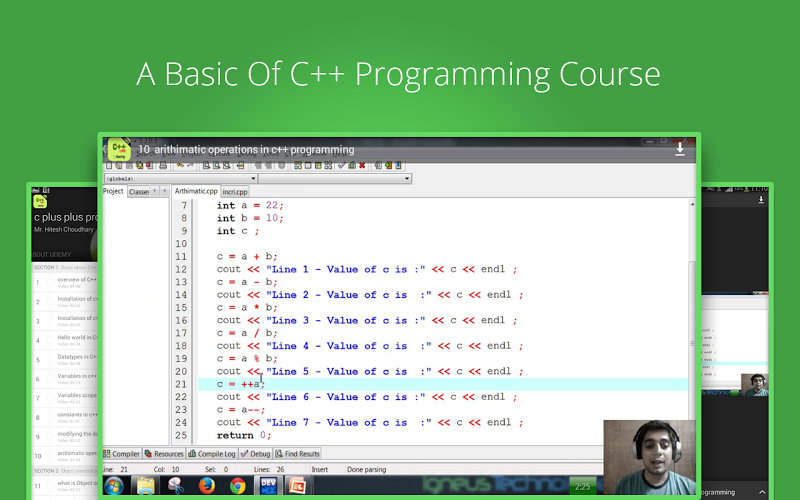Click the green arrow toolbar icon
Screen dimensions: 800x500
click(x=388, y=165)
